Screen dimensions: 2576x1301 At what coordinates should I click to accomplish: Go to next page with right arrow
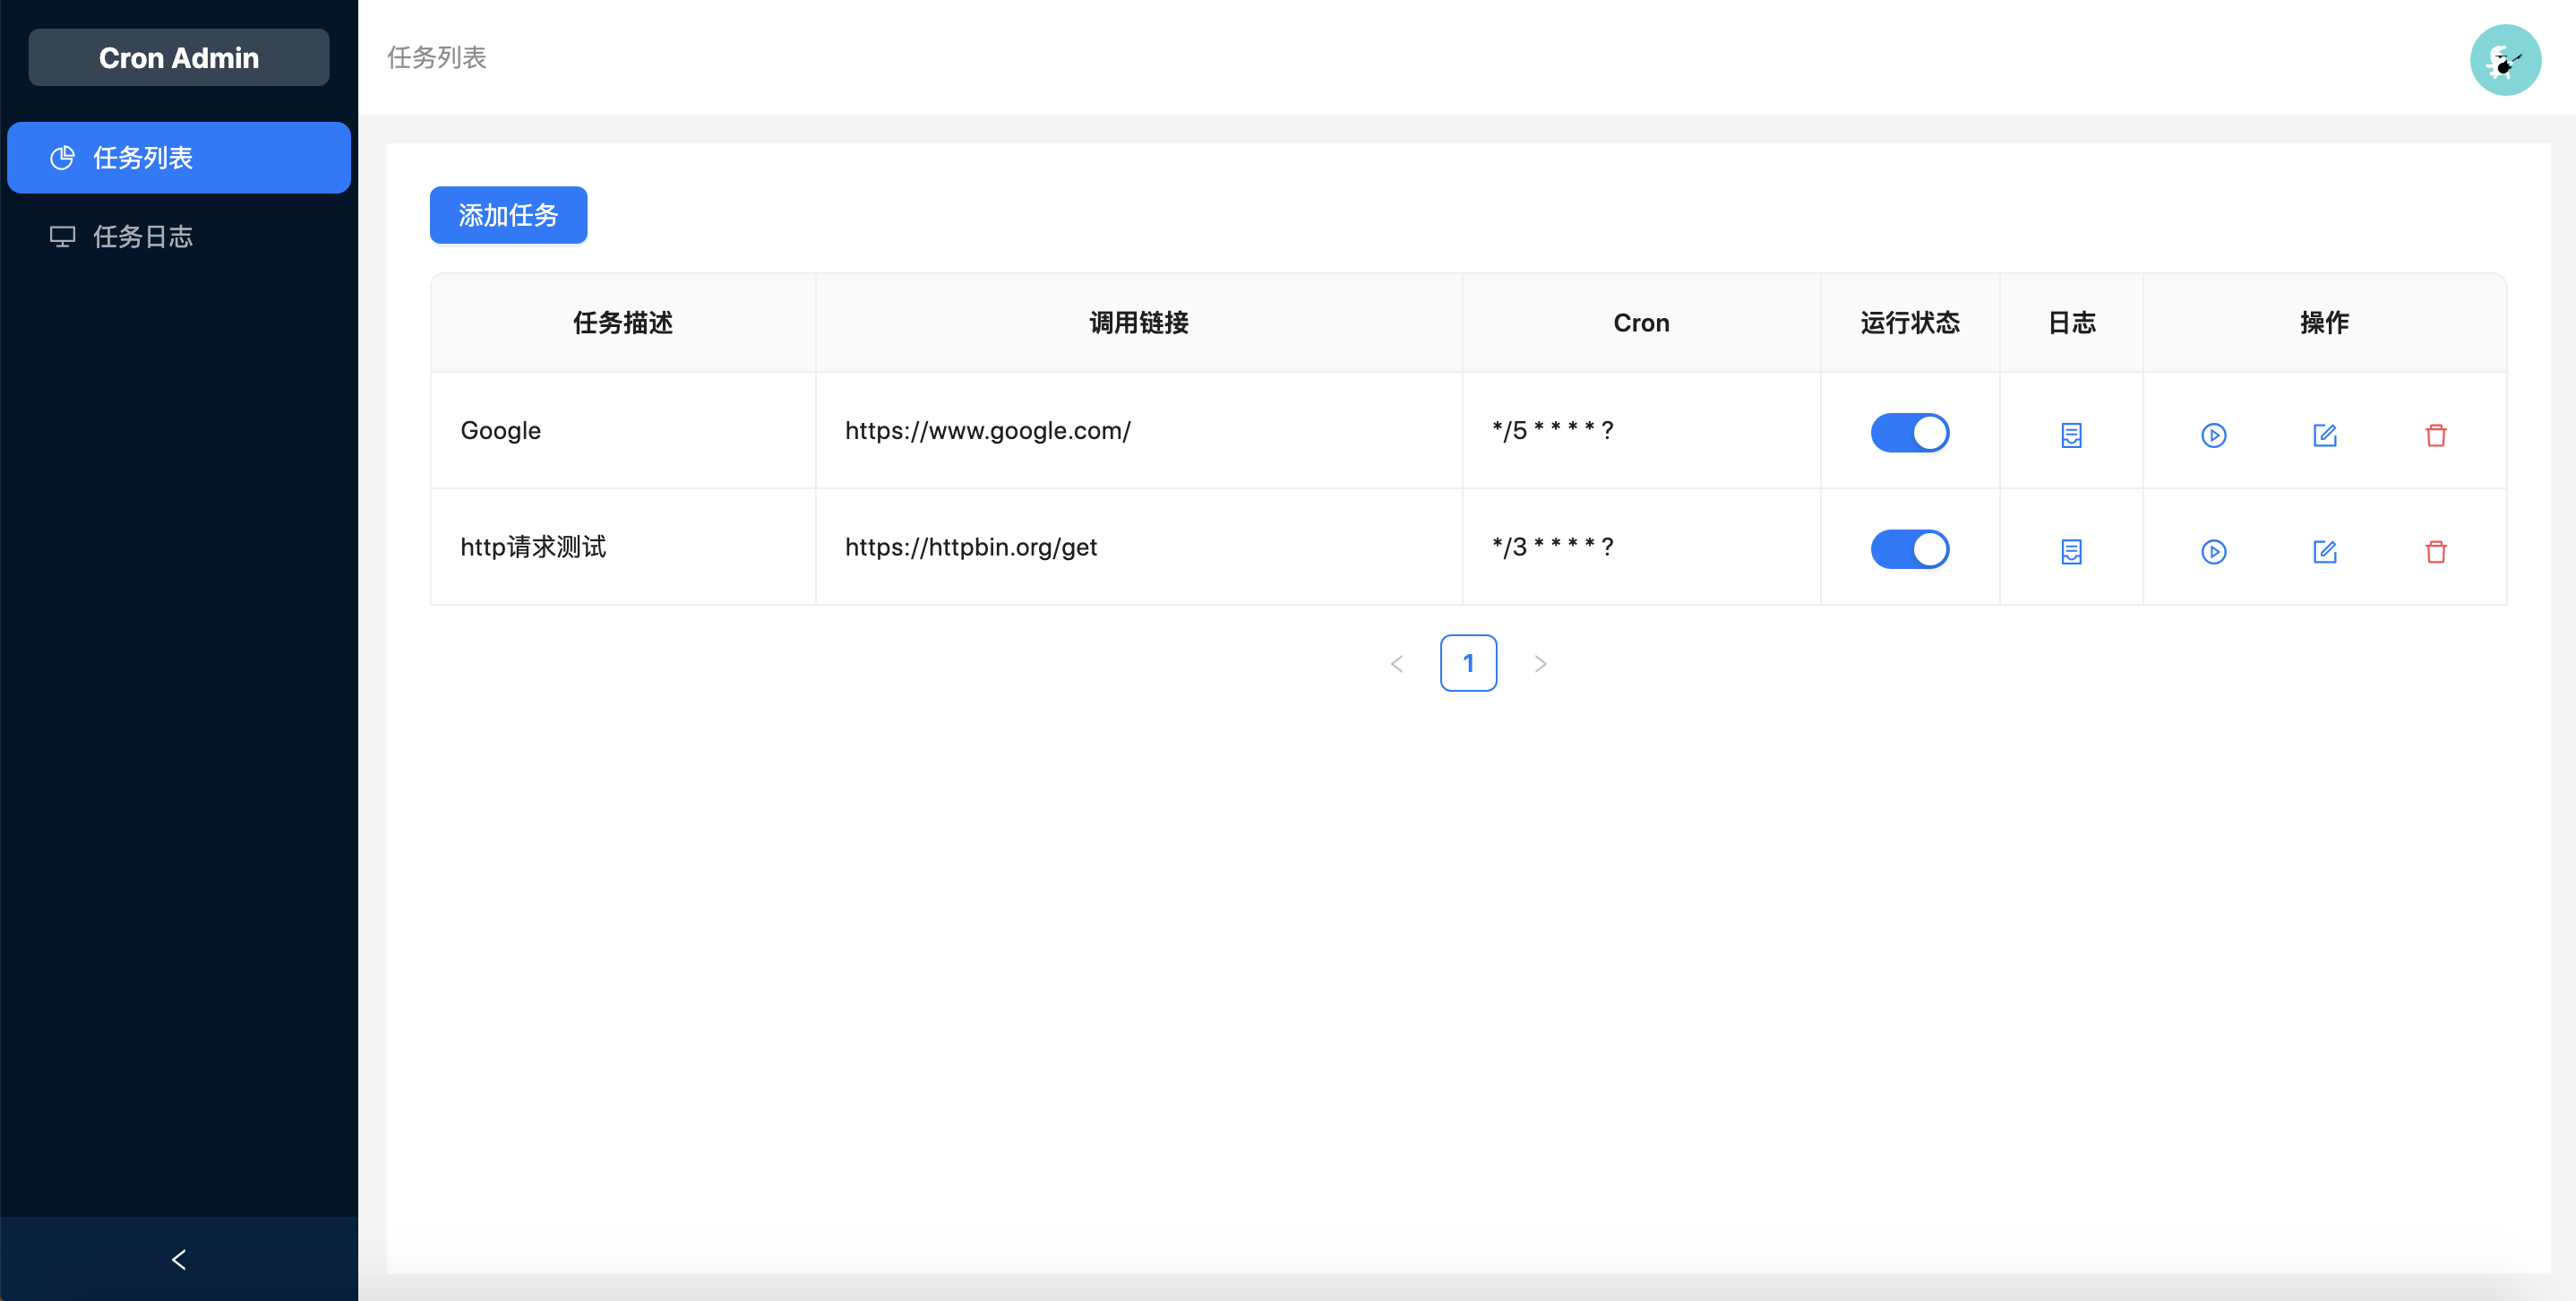pos(1540,662)
